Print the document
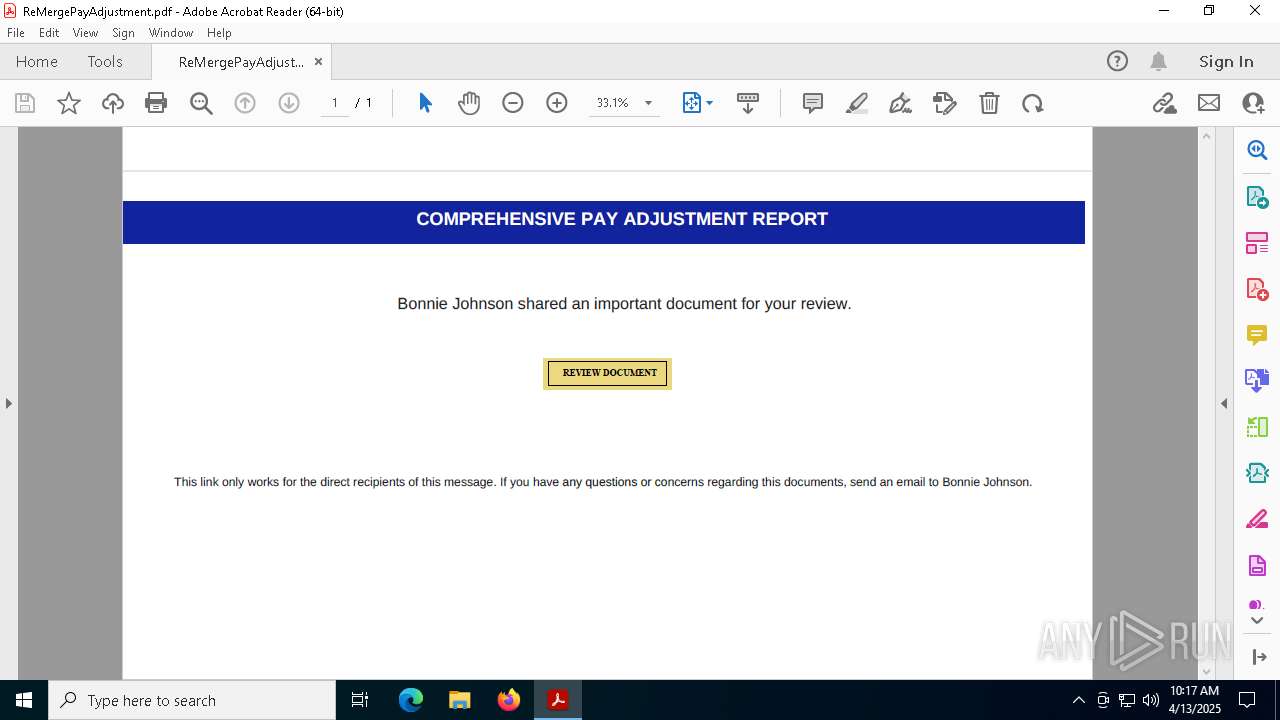Screen dimensions: 1280x720 (156, 103)
